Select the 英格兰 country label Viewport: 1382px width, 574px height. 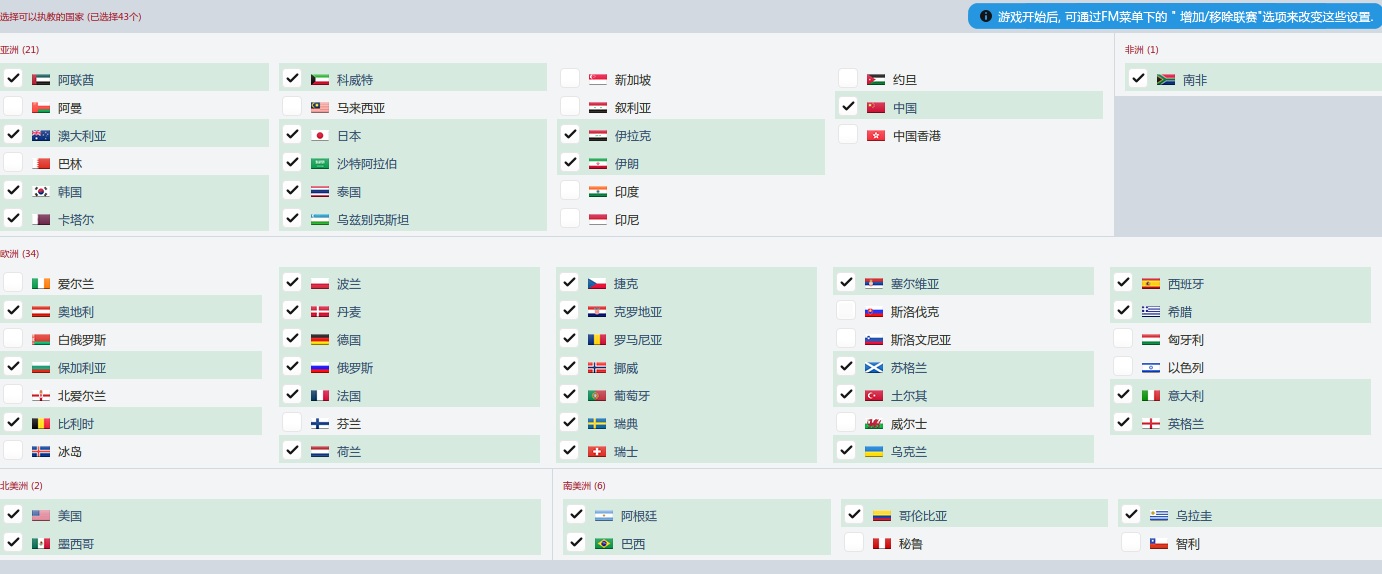[1186, 424]
